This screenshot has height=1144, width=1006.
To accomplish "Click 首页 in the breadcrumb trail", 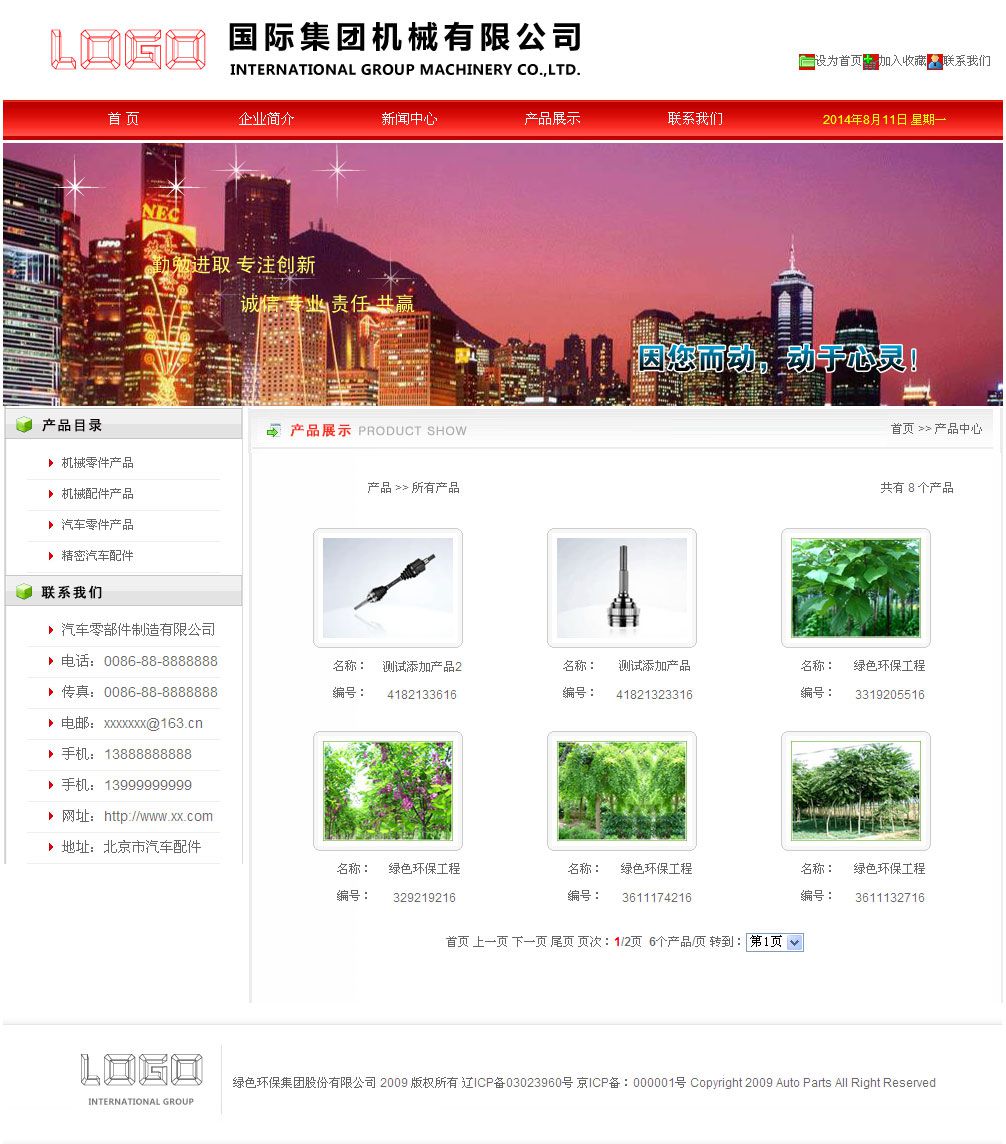I will point(902,429).
